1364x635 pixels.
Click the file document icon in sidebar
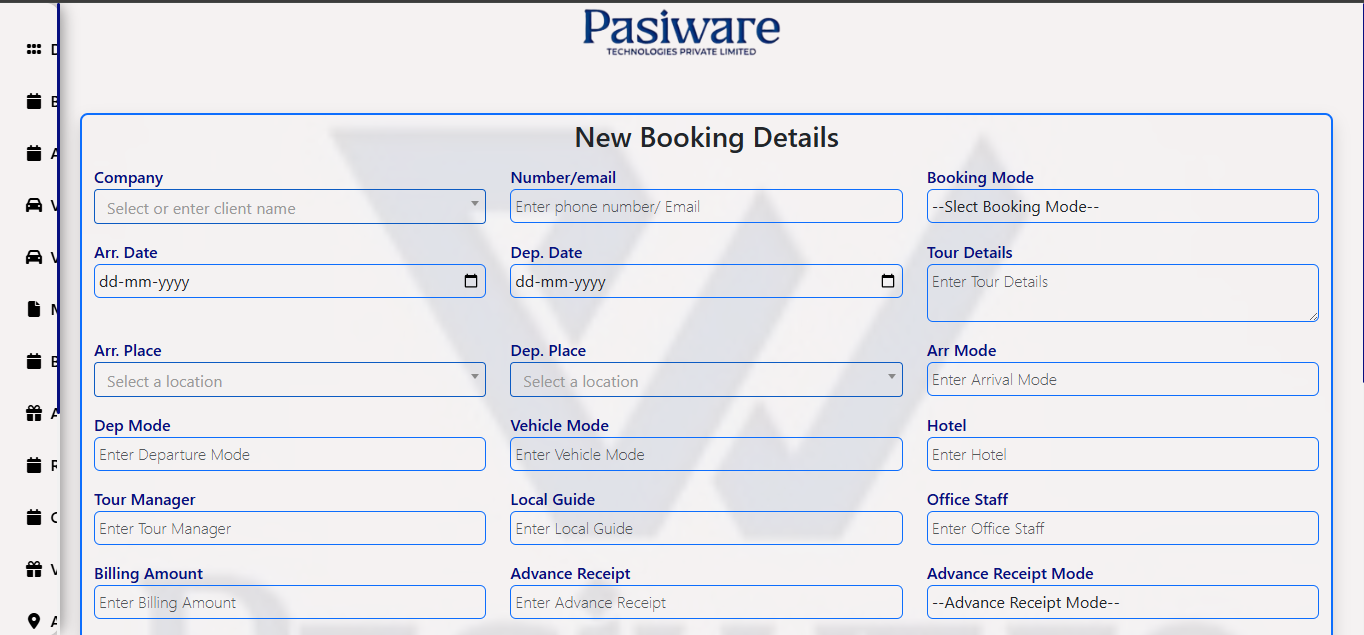click(x=34, y=309)
